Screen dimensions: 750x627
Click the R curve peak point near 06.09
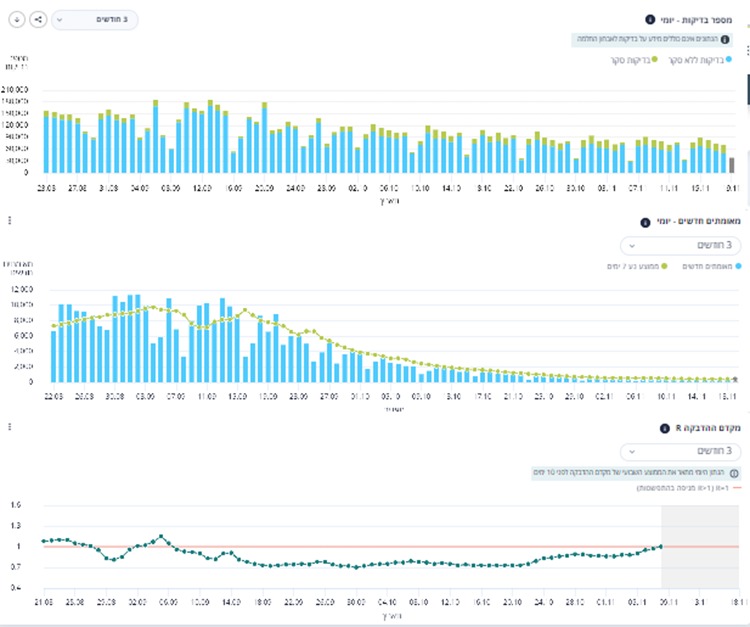pos(161,537)
